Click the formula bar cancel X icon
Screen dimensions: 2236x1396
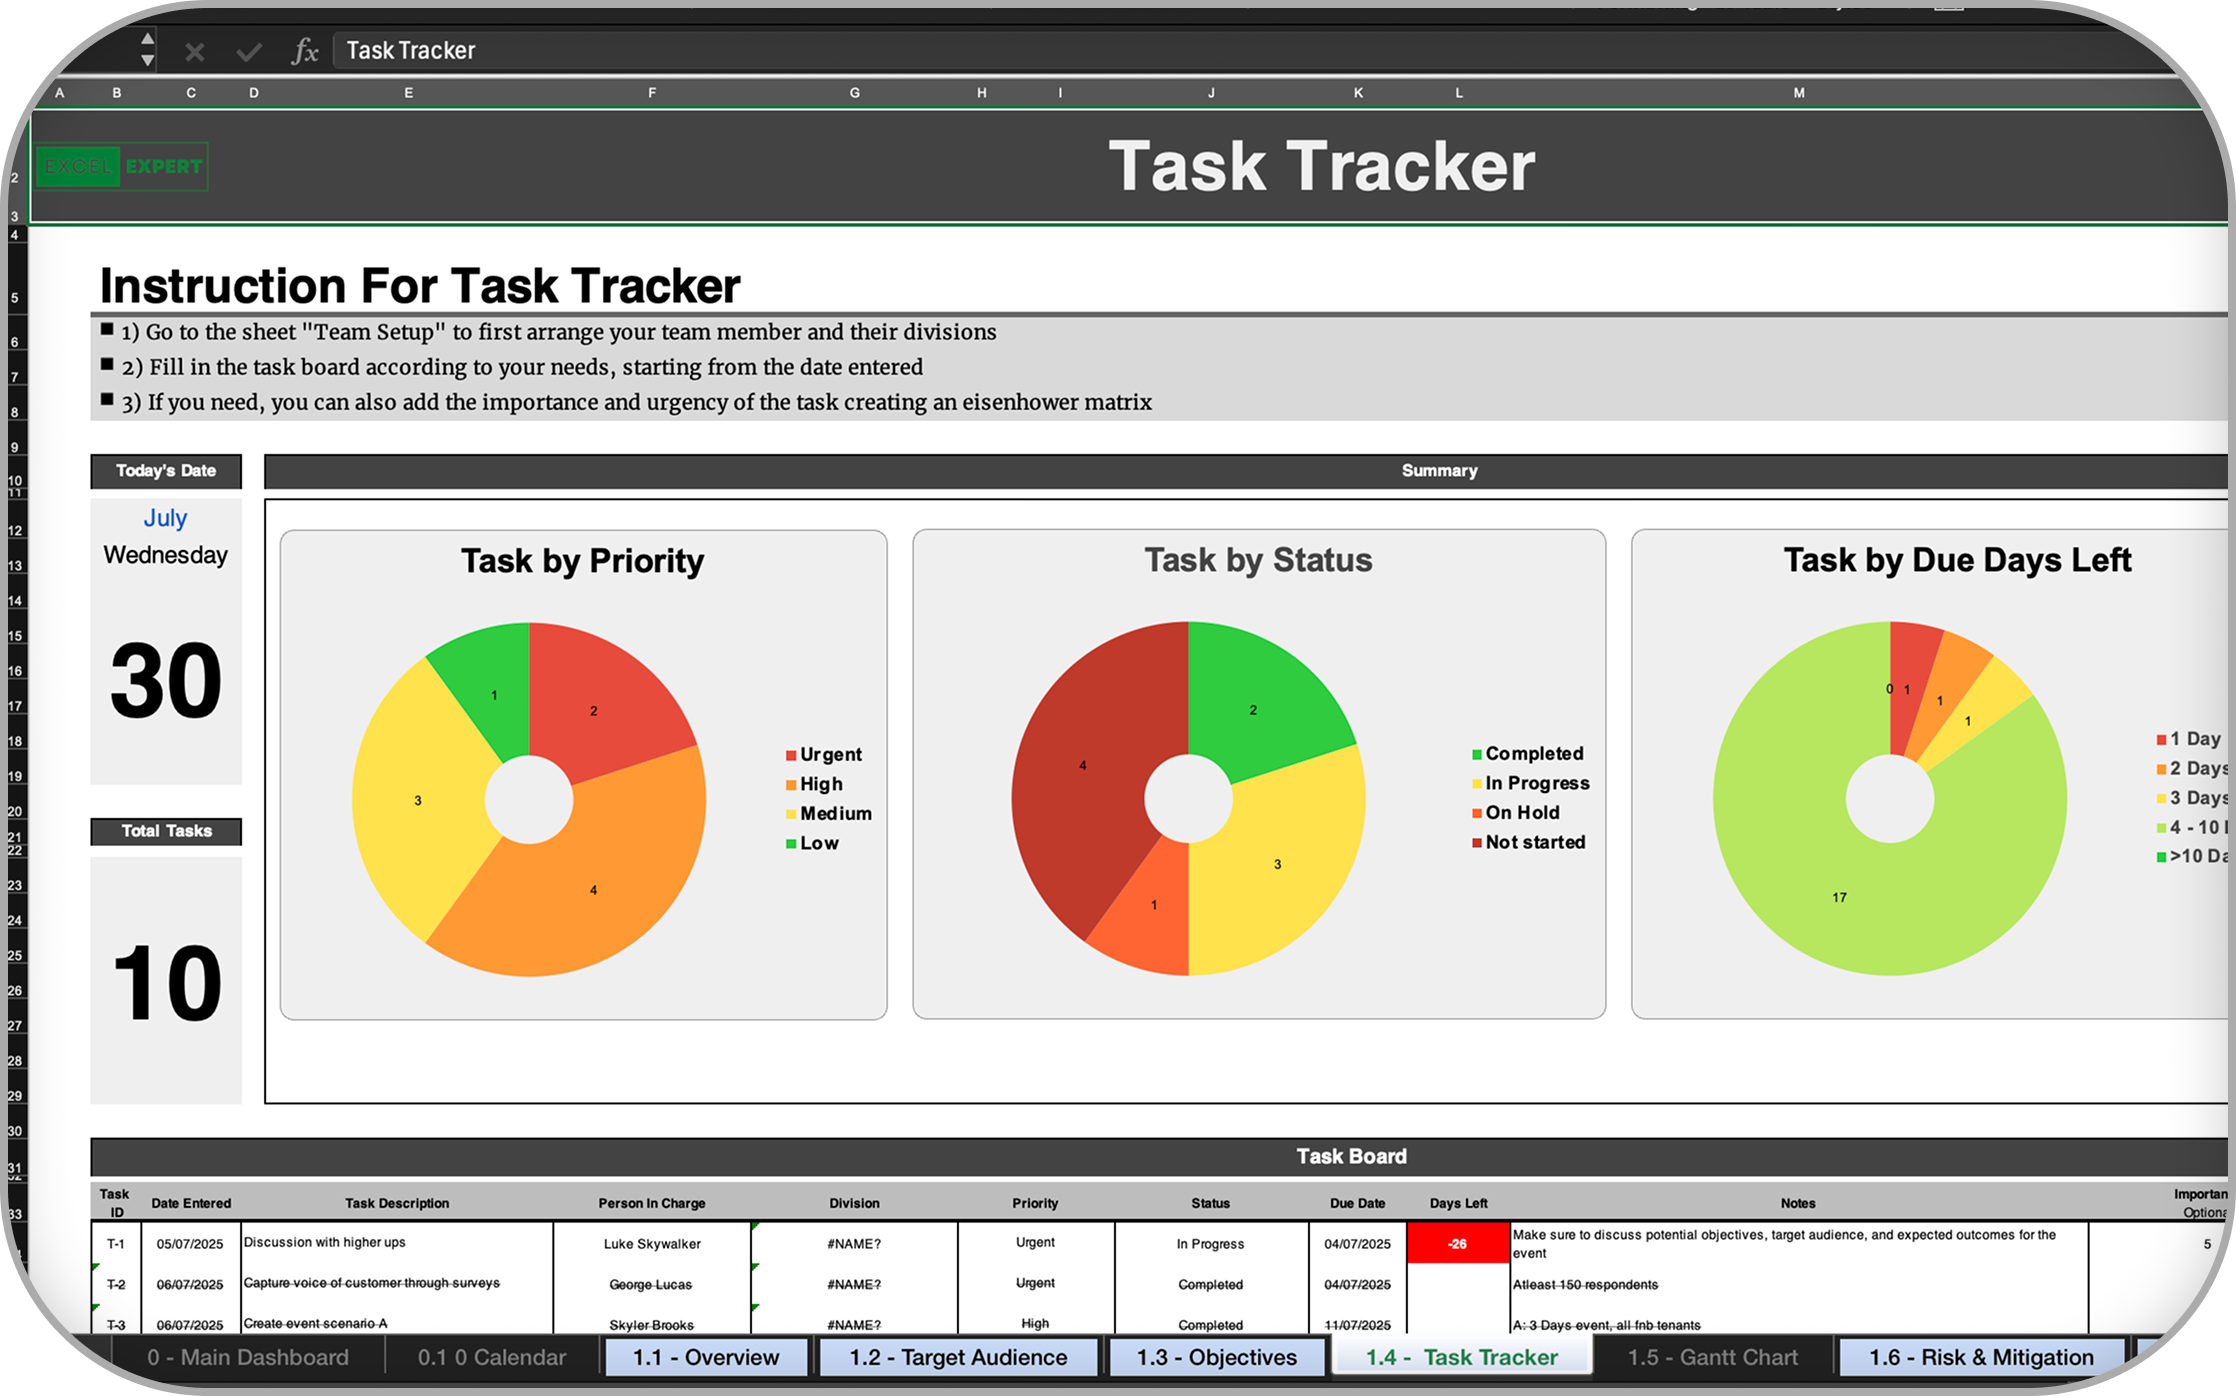(194, 51)
